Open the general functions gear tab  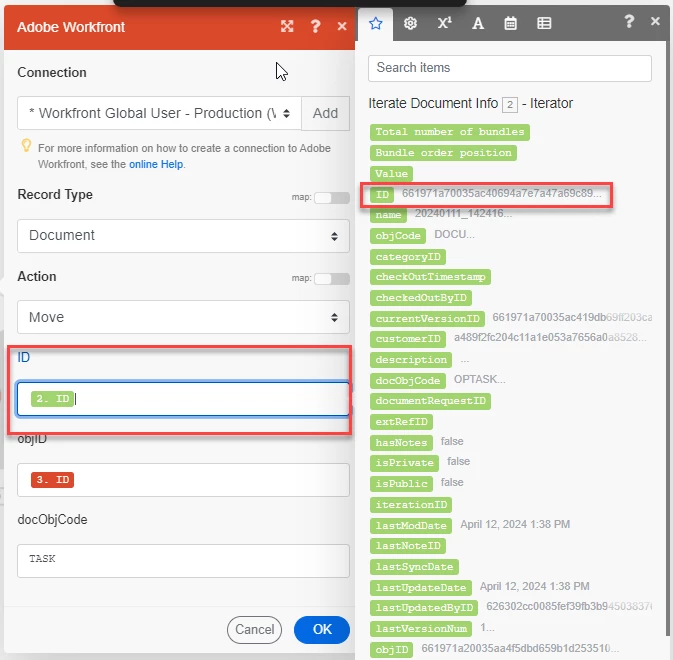[410, 23]
